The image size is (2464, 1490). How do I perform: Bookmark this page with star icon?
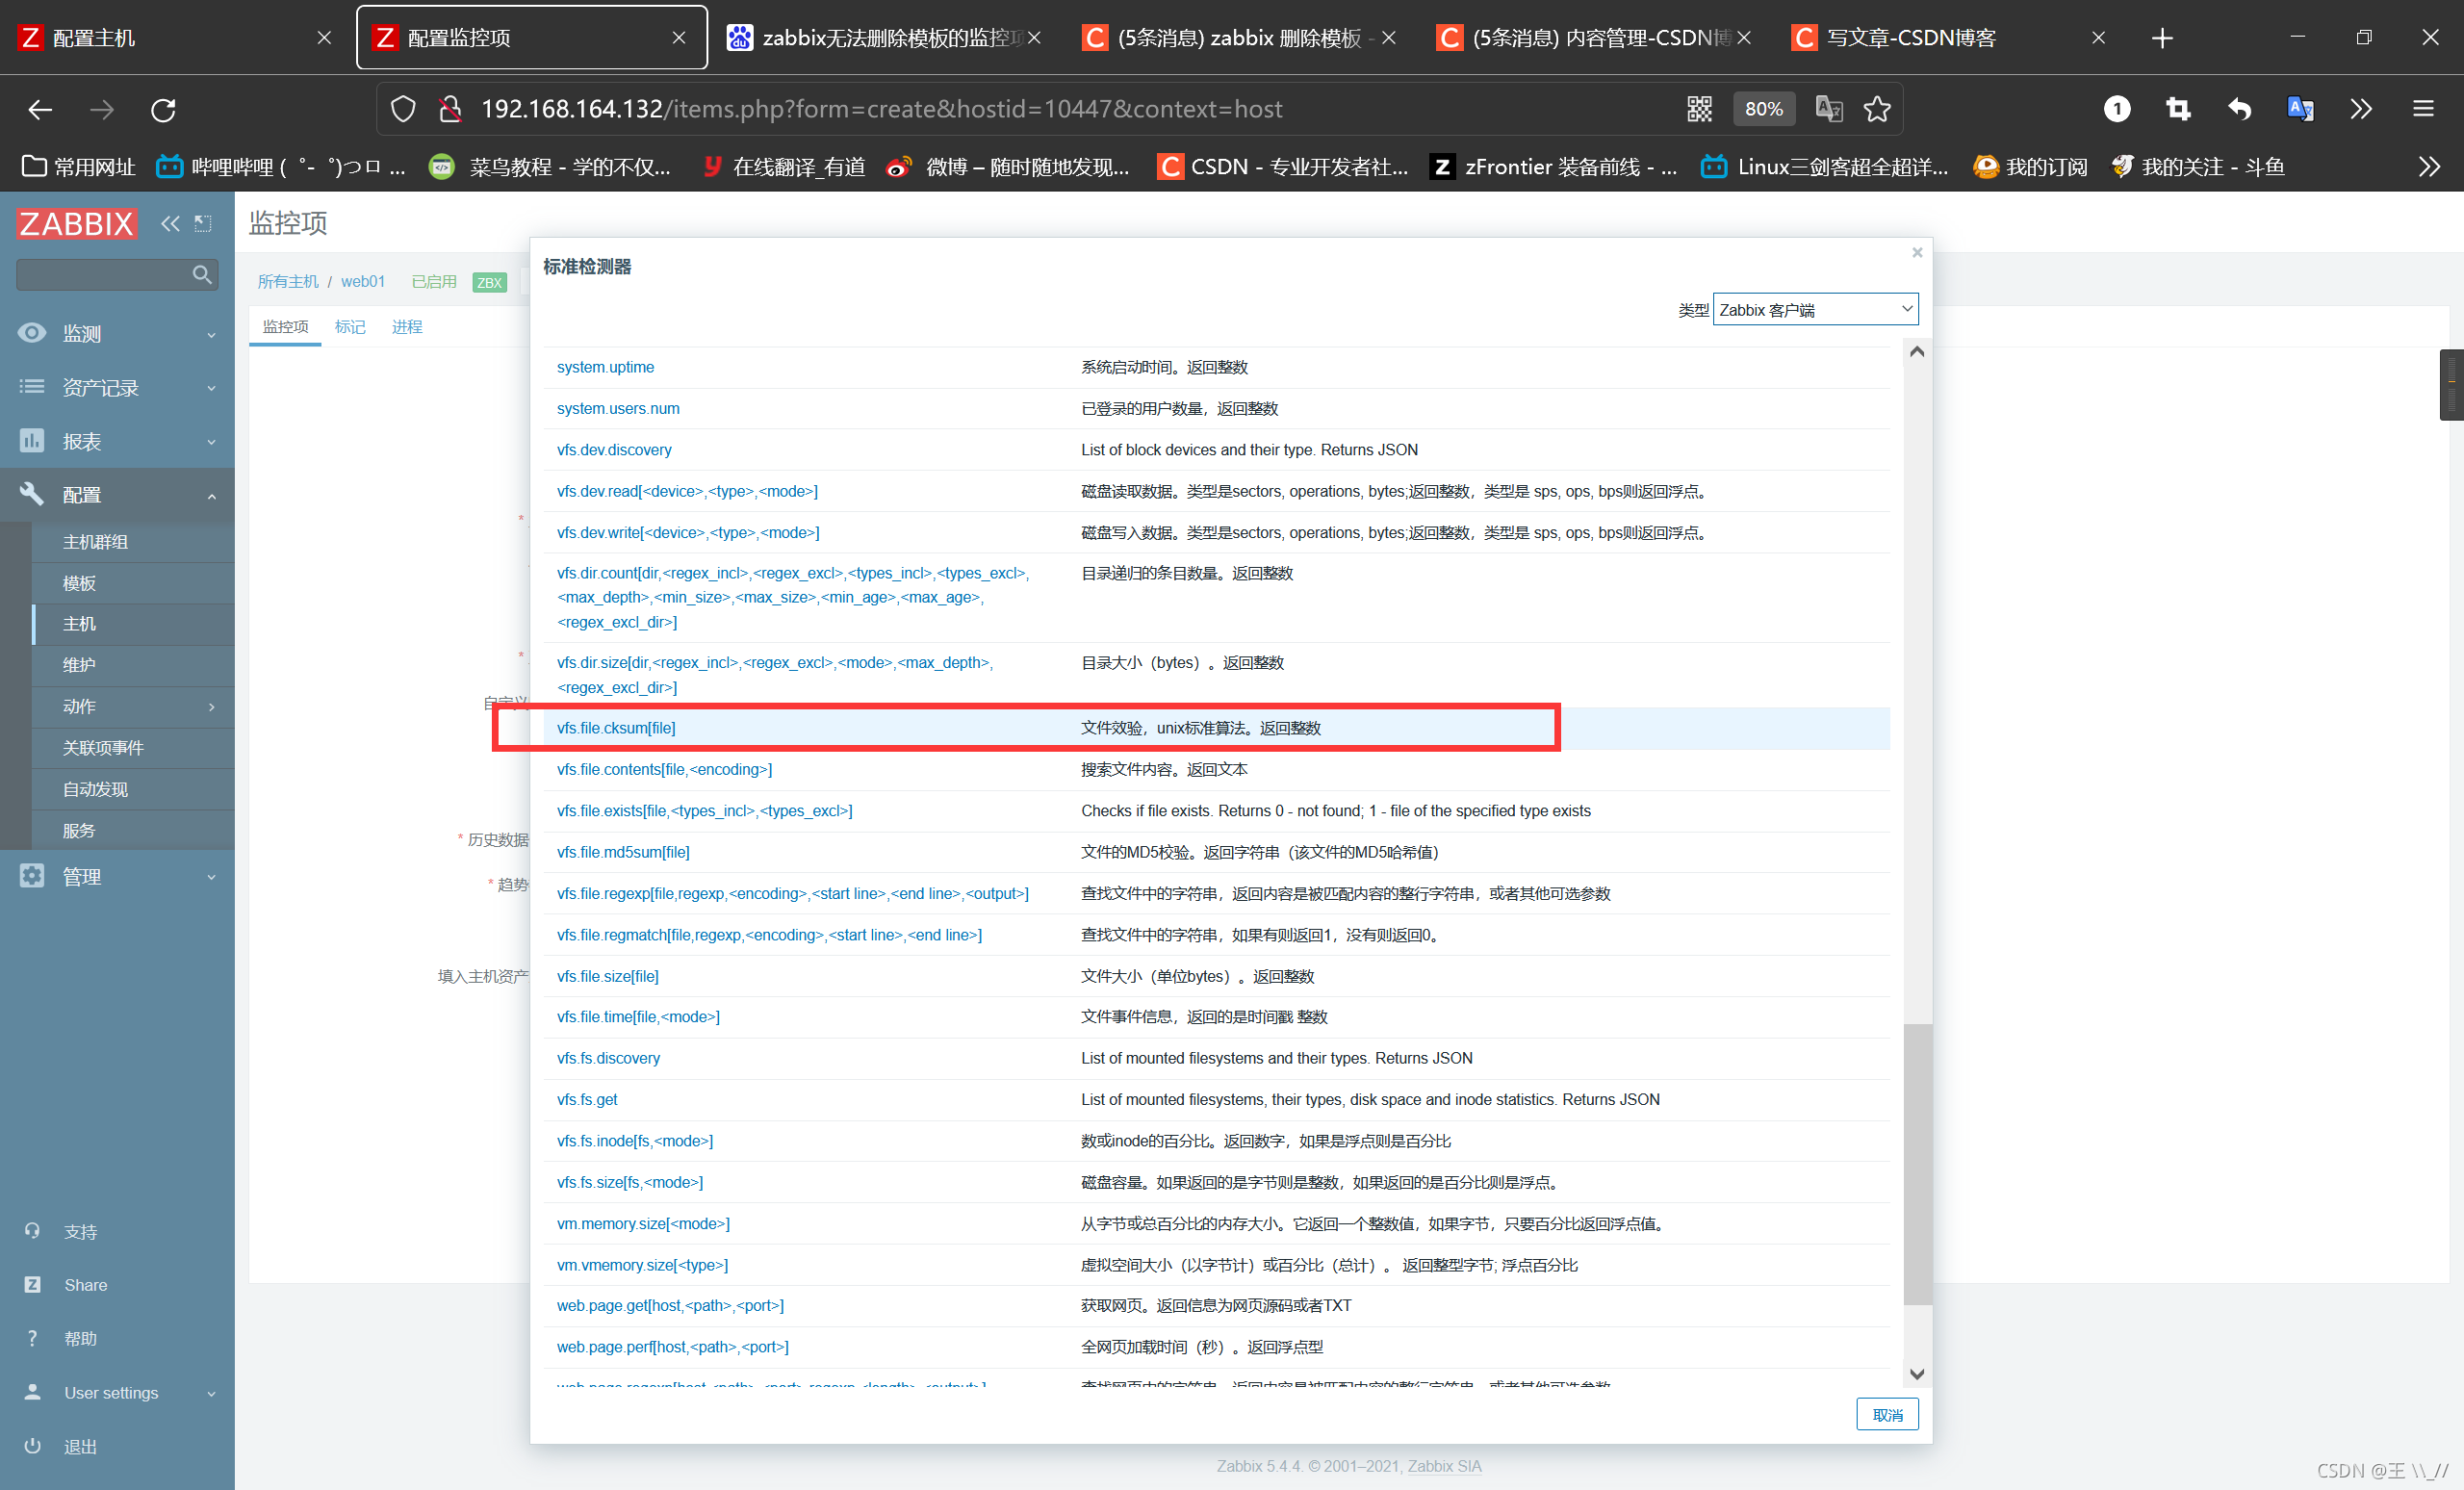[1876, 109]
